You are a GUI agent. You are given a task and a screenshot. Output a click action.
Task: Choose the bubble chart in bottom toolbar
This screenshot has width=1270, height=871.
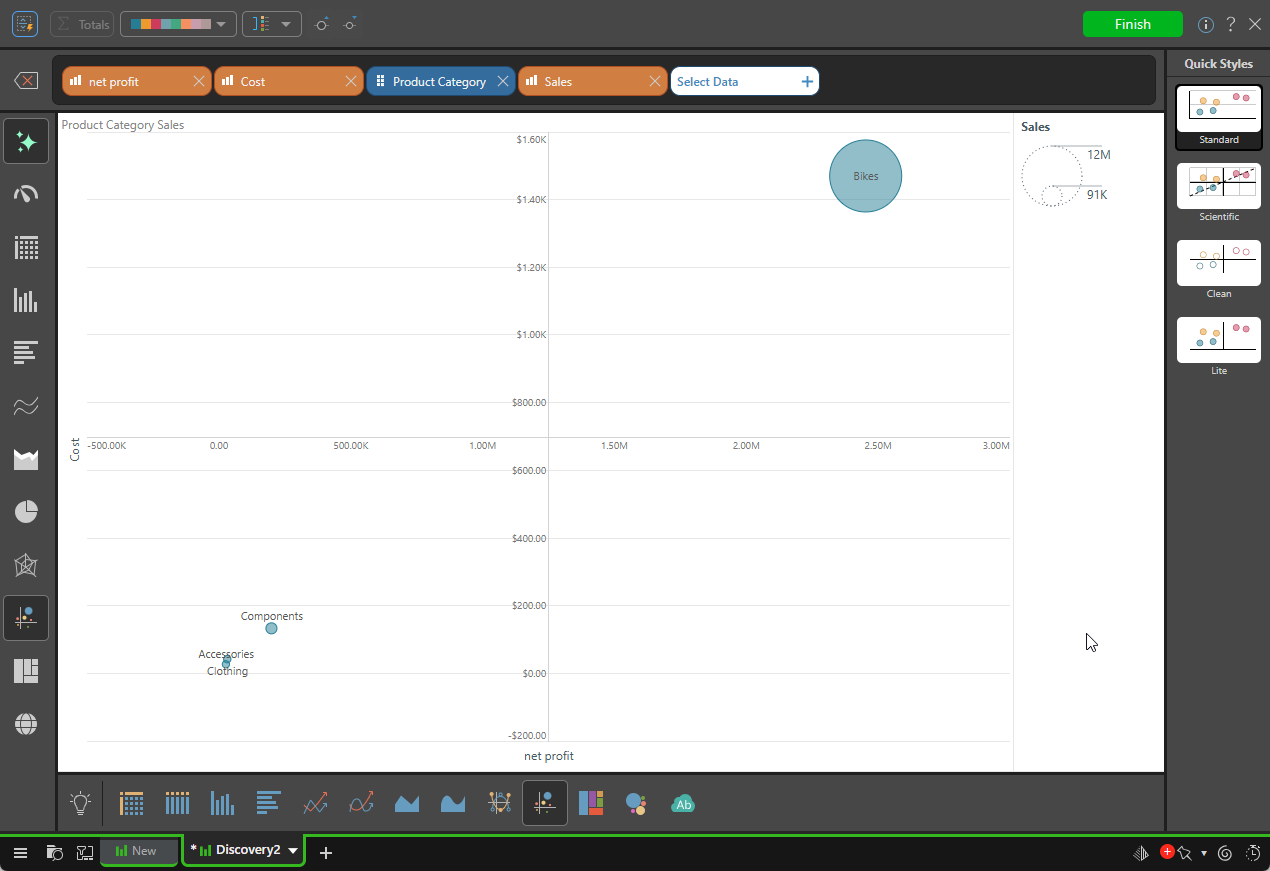pyautogui.click(x=636, y=803)
